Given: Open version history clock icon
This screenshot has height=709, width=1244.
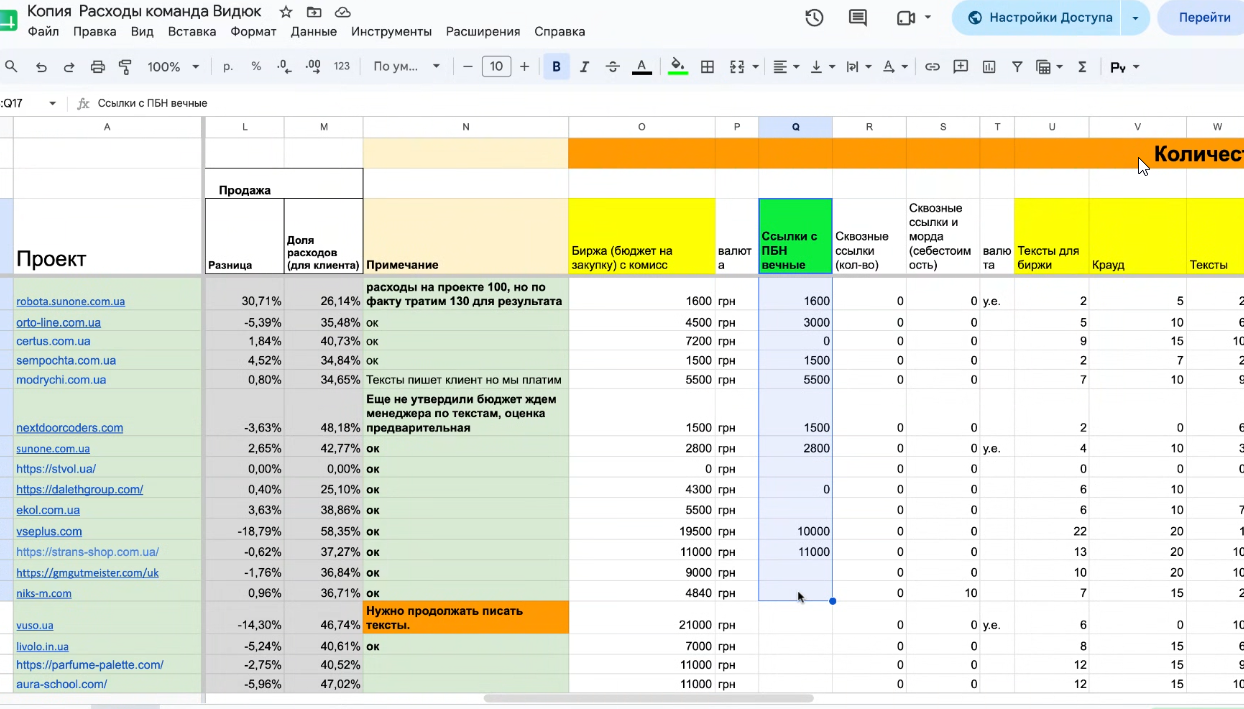Looking at the screenshot, I should click(814, 17).
